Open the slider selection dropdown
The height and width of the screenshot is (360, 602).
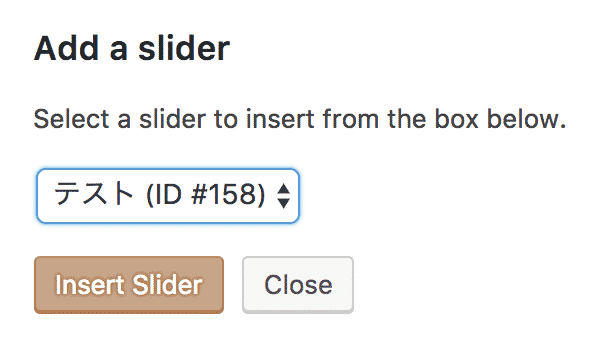(x=168, y=196)
